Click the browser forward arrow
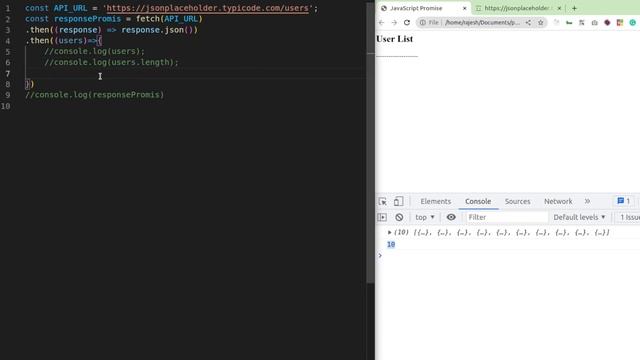Viewport: 640px width, 360px height. tap(394, 23)
